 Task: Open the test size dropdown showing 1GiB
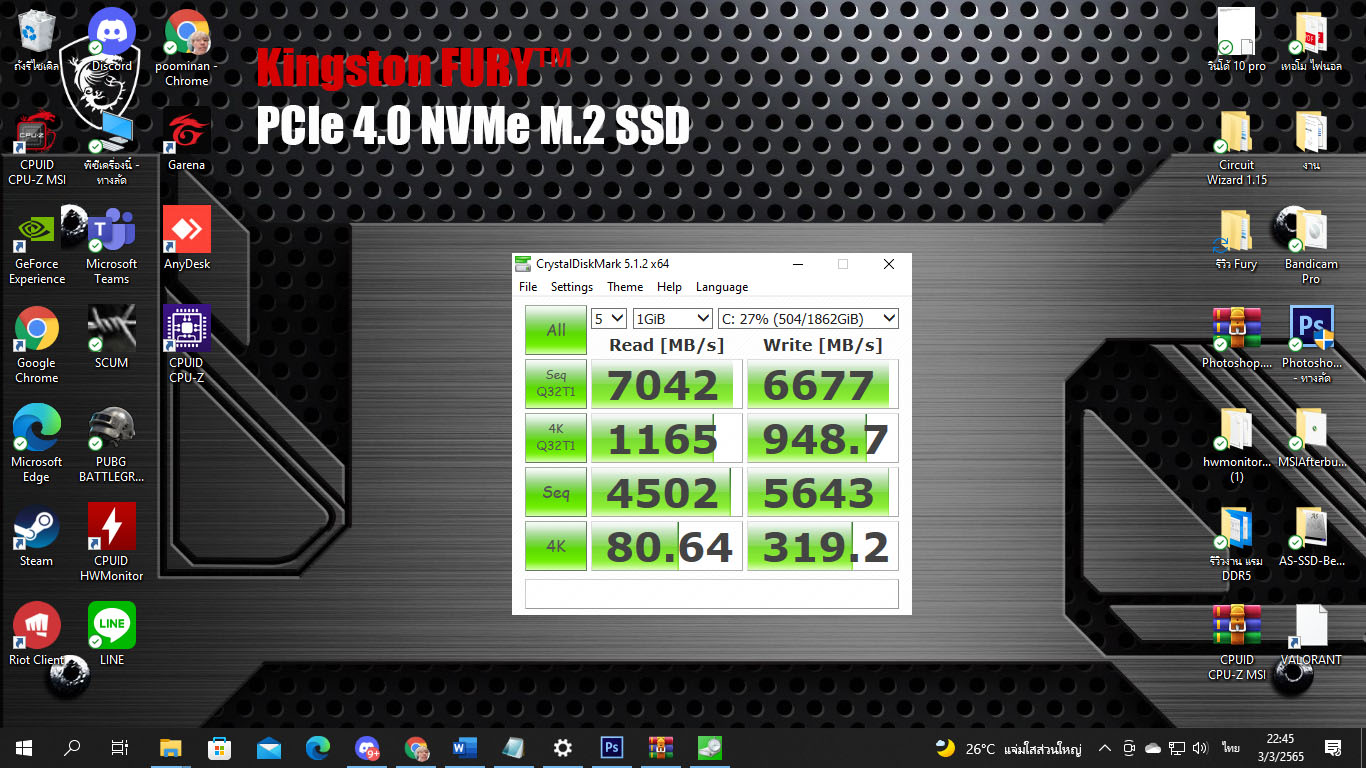(673, 319)
